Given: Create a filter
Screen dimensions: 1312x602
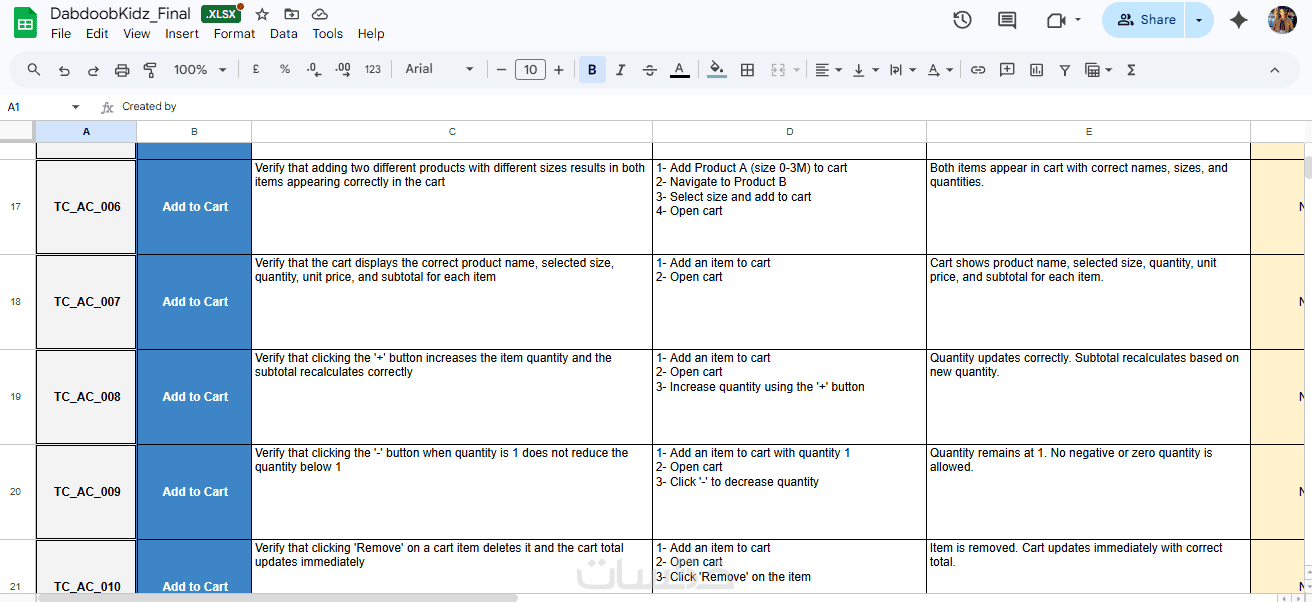Looking at the screenshot, I should click(x=1065, y=70).
